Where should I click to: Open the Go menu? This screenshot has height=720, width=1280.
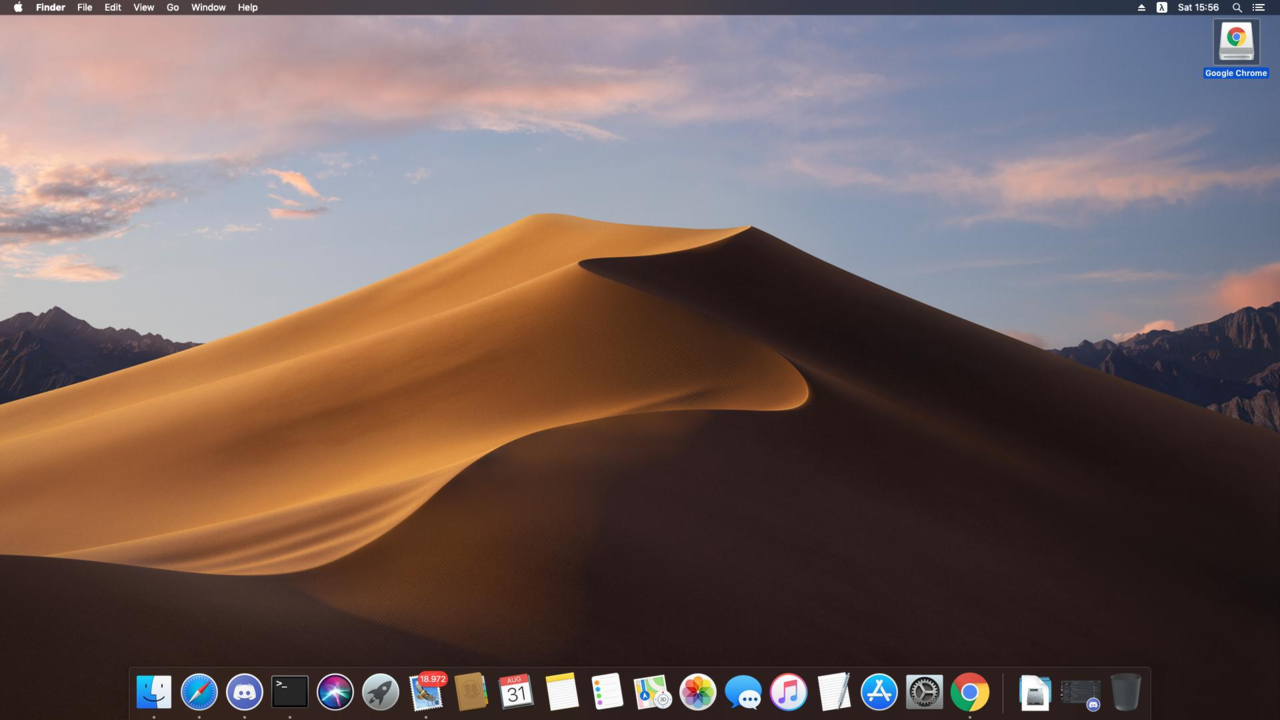(173, 7)
